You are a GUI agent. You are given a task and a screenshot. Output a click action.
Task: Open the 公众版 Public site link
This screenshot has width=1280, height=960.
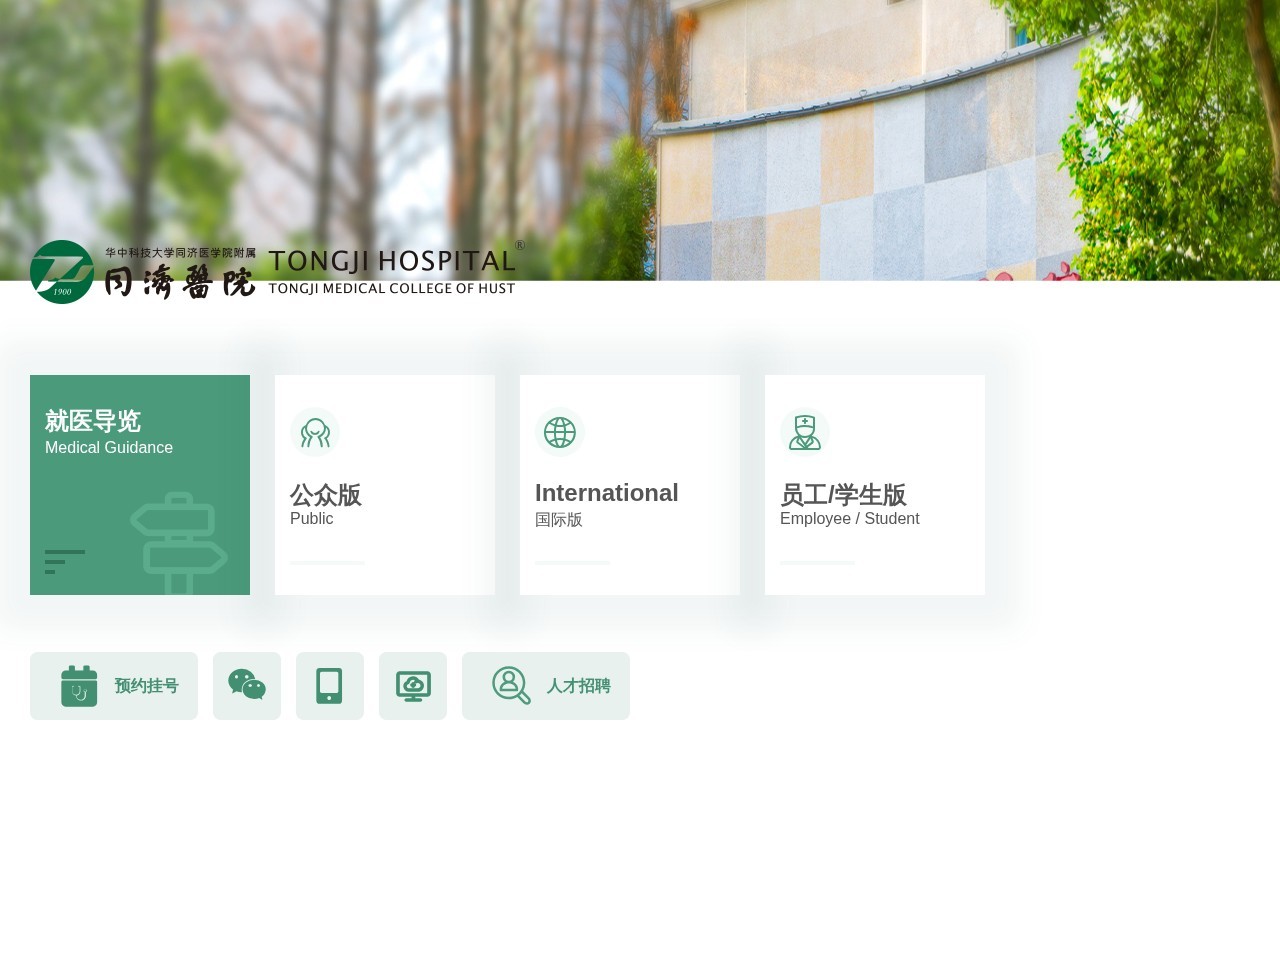pyautogui.click(x=326, y=495)
